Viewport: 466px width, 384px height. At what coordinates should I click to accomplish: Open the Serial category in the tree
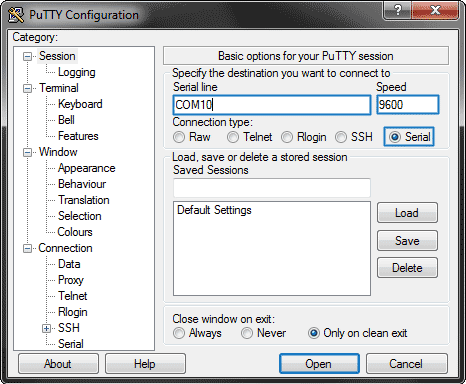click(x=70, y=344)
